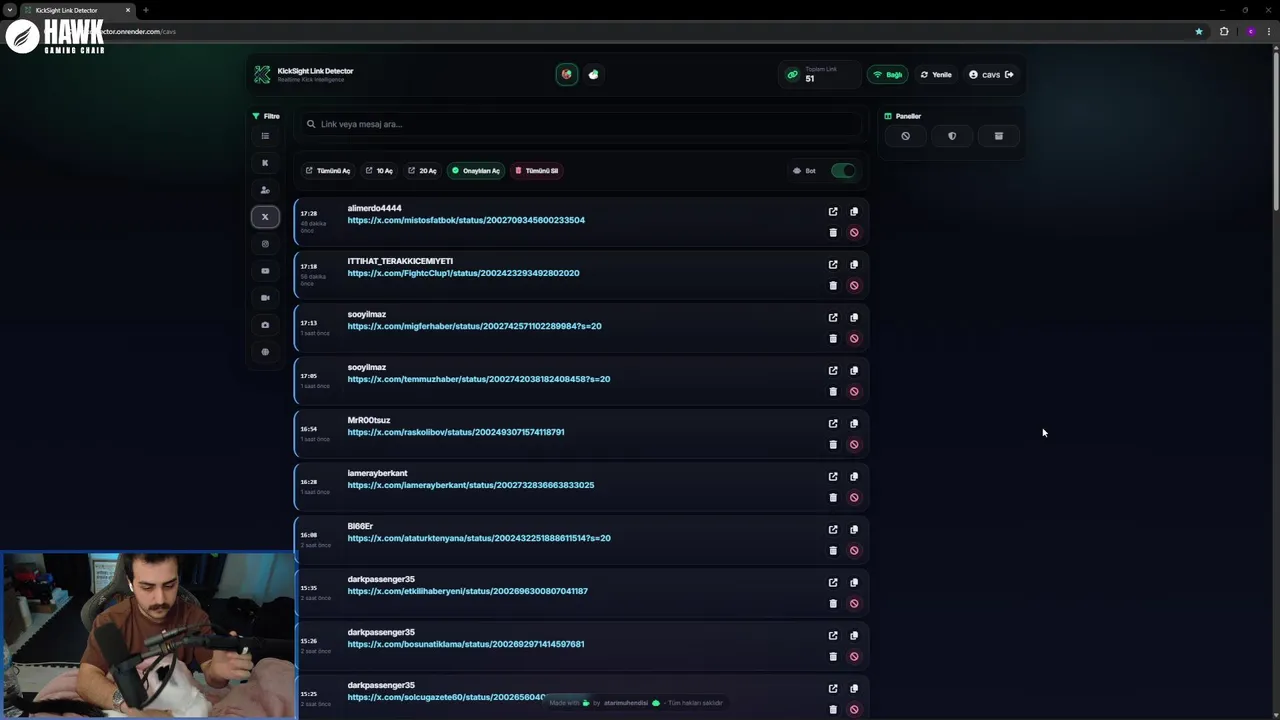Screen dimensions: 1280x720
Task: Open x.com/FightcClup1 status link
Action: tap(463, 273)
